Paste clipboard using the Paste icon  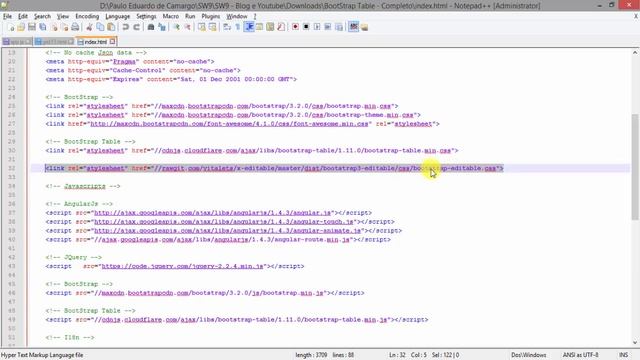[x=111, y=27]
